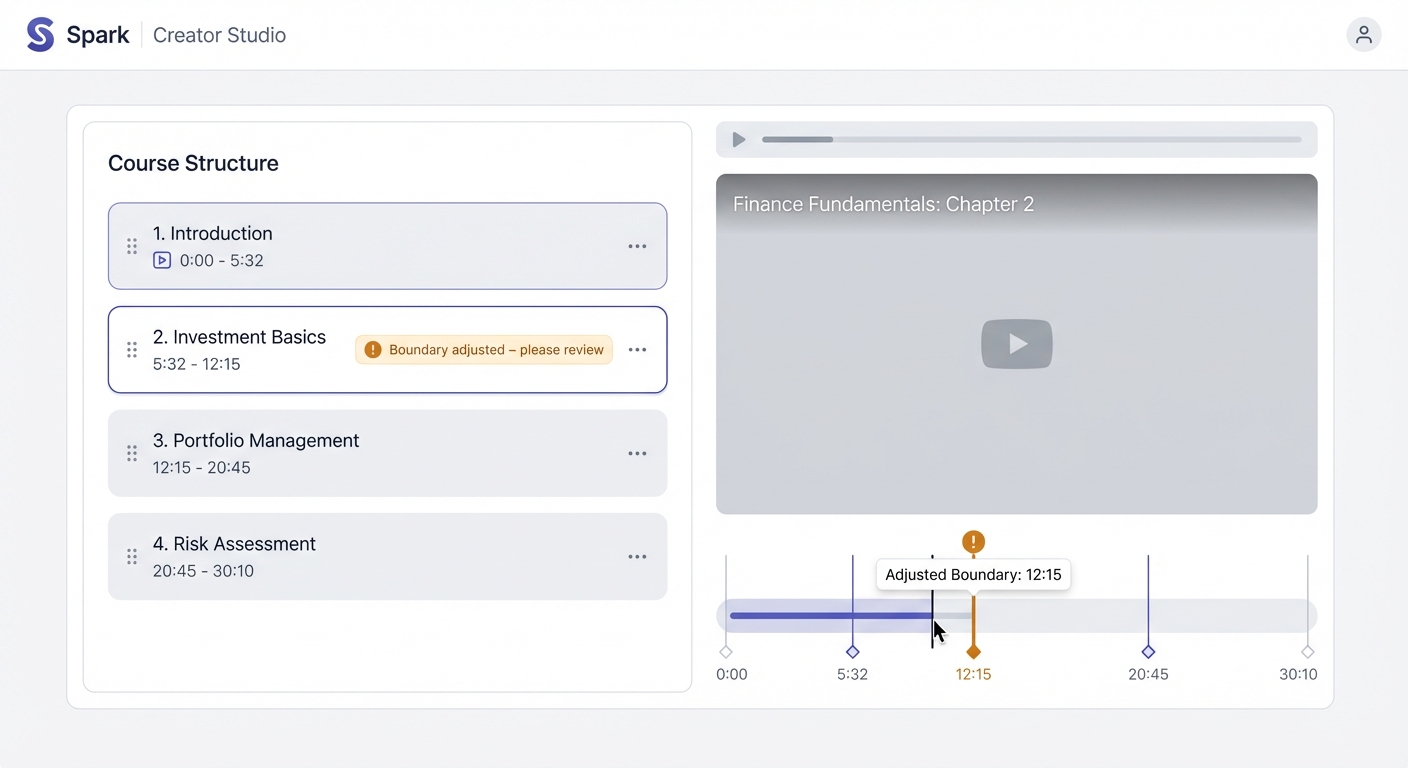This screenshot has height=768, width=1408.
Task: Open the user profile avatar menu
Action: point(1364,35)
